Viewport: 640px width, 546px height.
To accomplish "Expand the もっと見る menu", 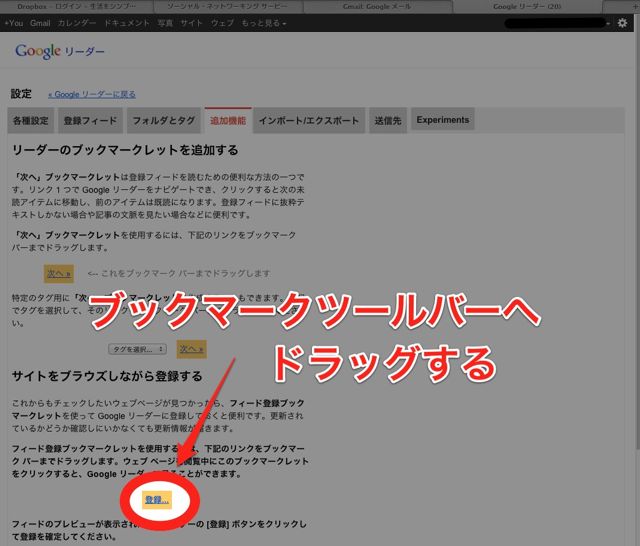I will coord(264,23).
